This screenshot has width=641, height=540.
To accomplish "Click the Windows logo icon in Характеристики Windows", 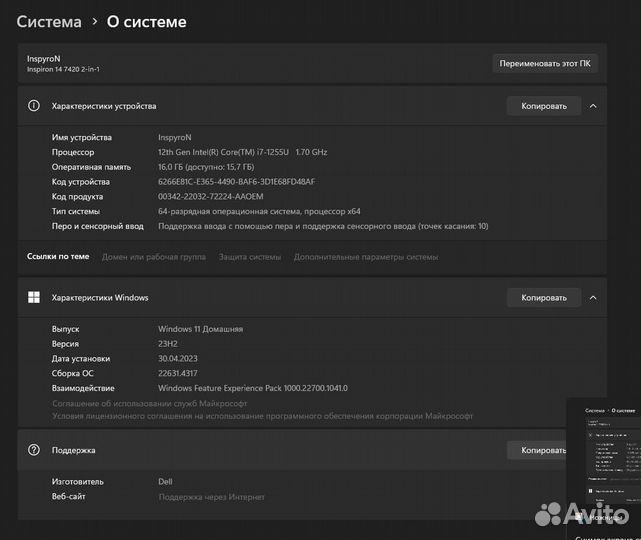I will 34,297.
